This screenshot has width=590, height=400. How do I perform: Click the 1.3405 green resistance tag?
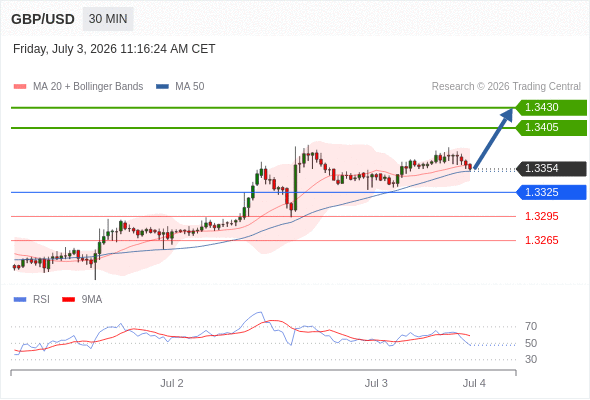(x=551, y=128)
